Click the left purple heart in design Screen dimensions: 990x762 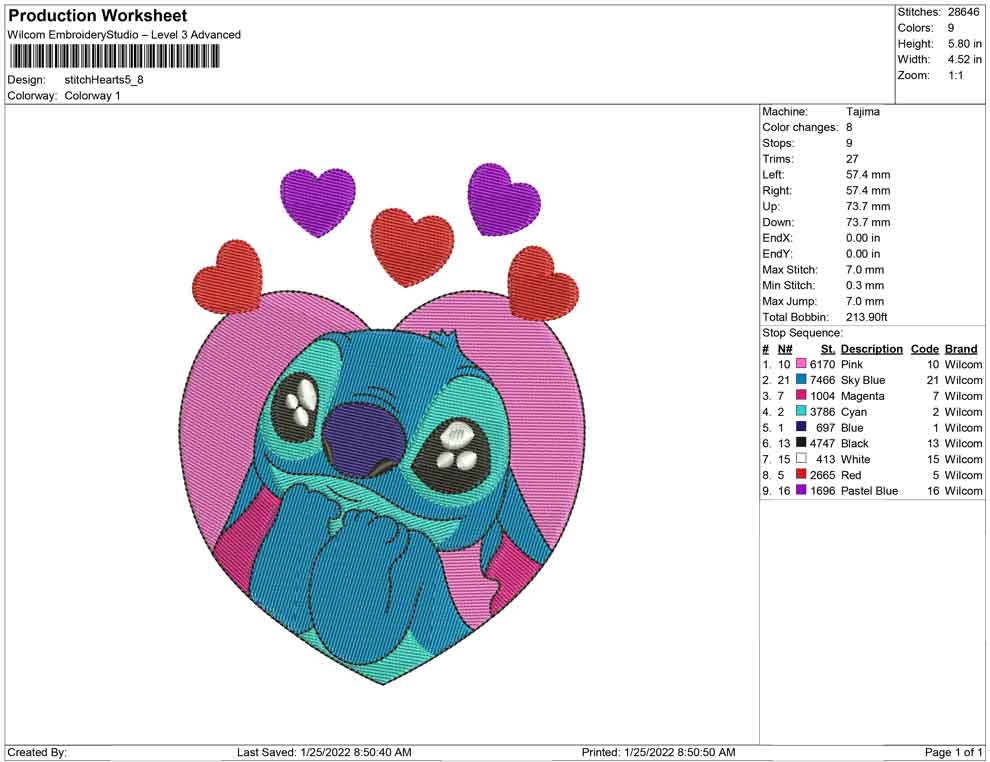click(x=318, y=203)
